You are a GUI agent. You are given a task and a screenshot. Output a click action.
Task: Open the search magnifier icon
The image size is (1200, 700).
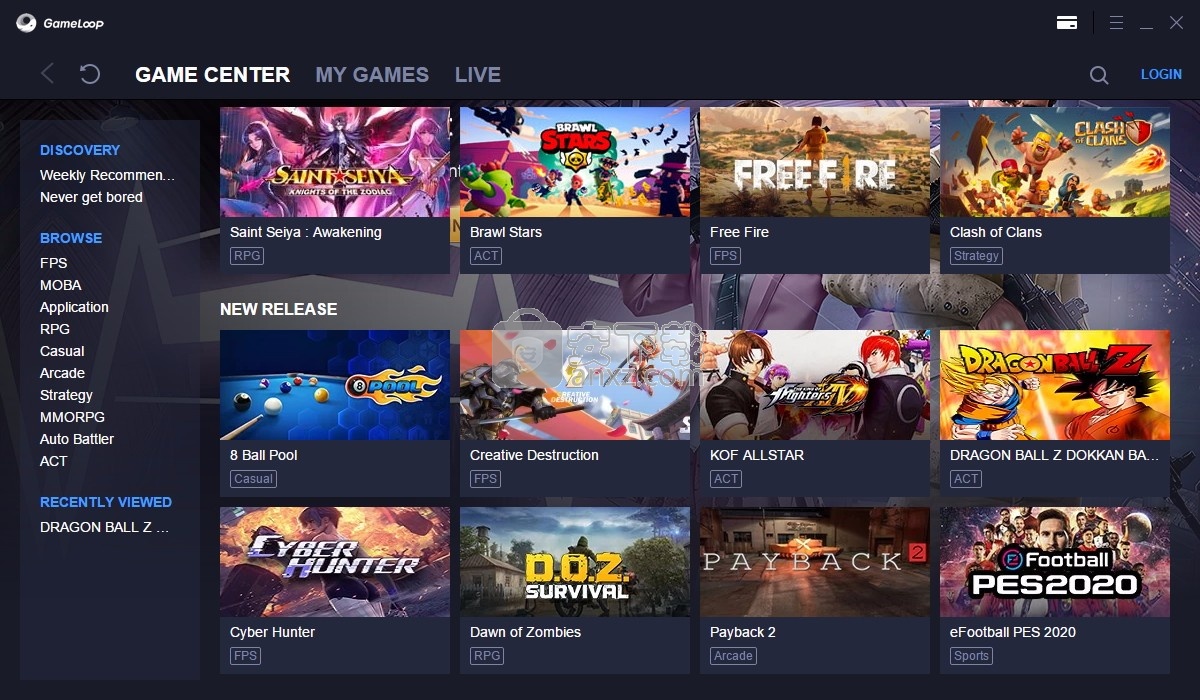[x=1099, y=75]
